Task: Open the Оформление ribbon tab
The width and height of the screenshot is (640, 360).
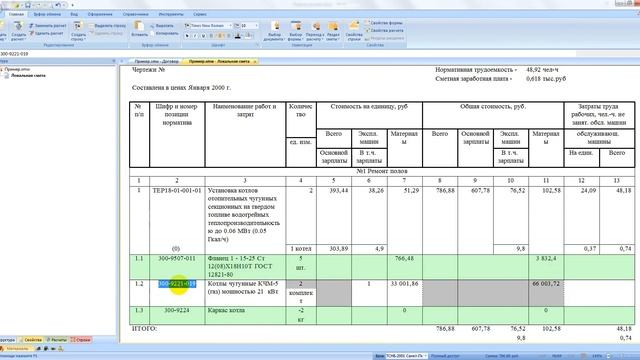Action: (x=100, y=14)
